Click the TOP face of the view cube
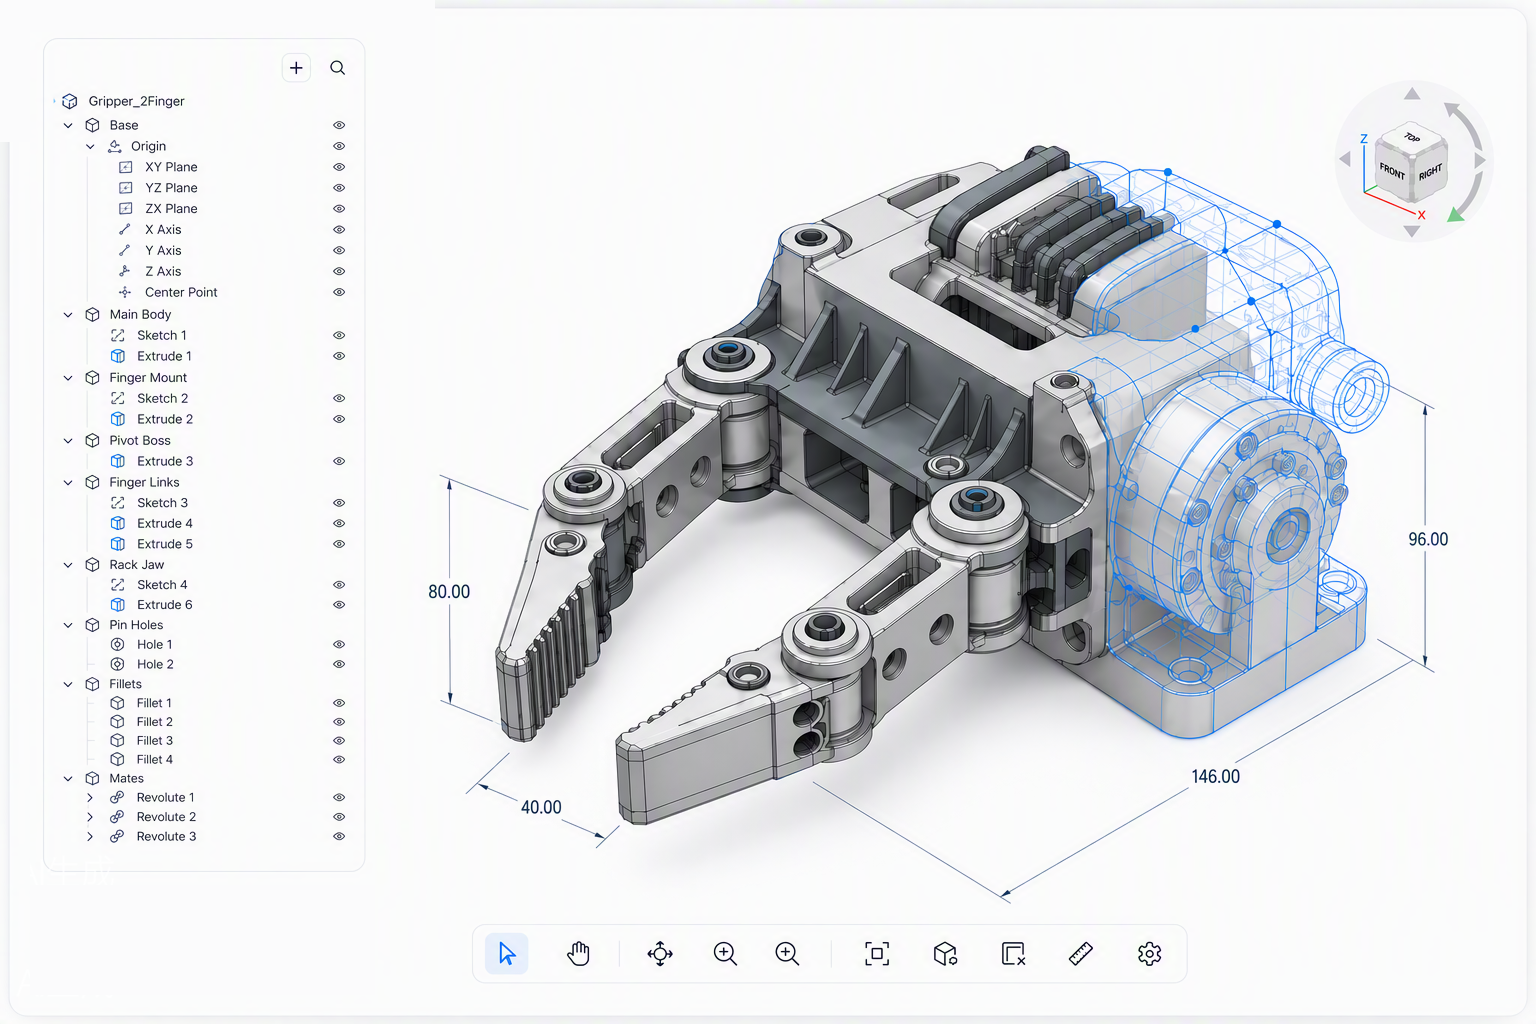Image resolution: width=1536 pixels, height=1024 pixels. pos(1412,138)
